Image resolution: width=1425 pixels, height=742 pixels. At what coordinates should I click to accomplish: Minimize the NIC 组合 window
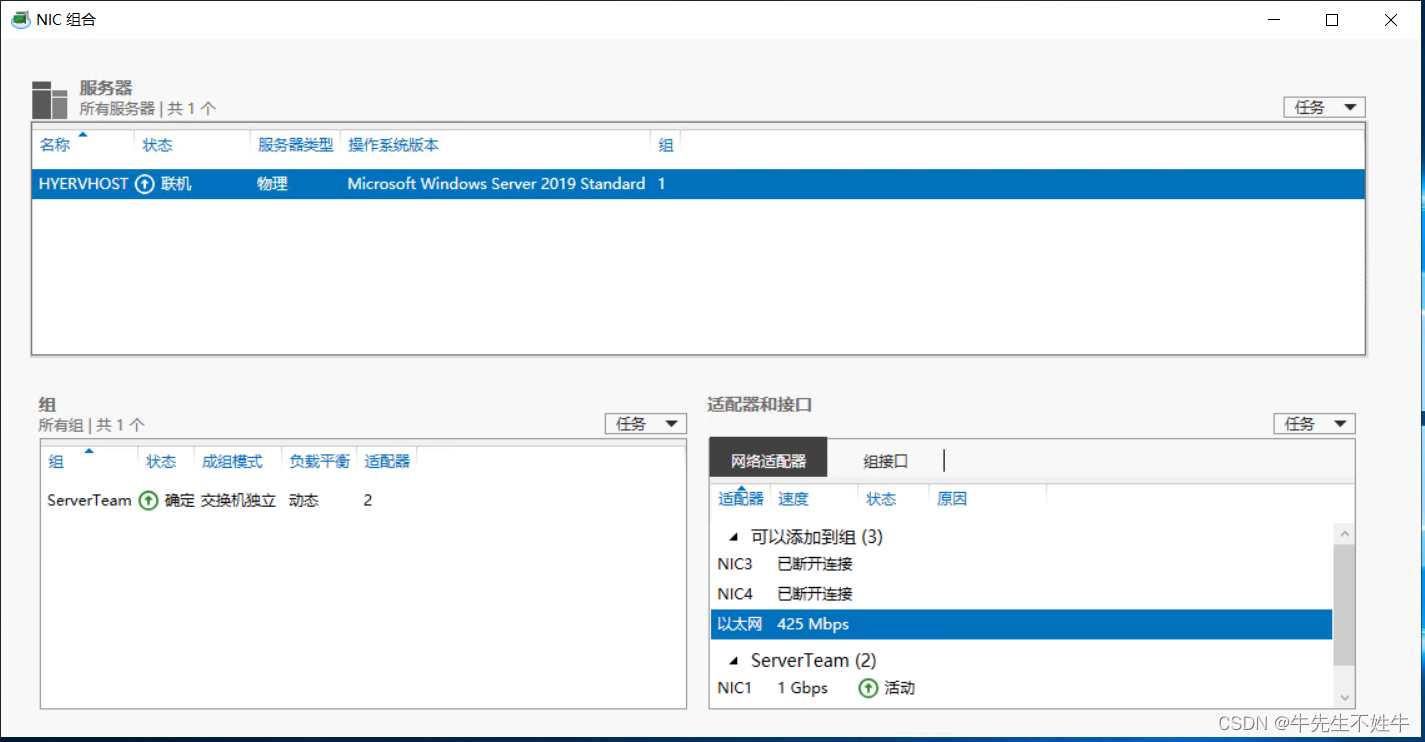pyautogui.click(x=1274, y=19)
